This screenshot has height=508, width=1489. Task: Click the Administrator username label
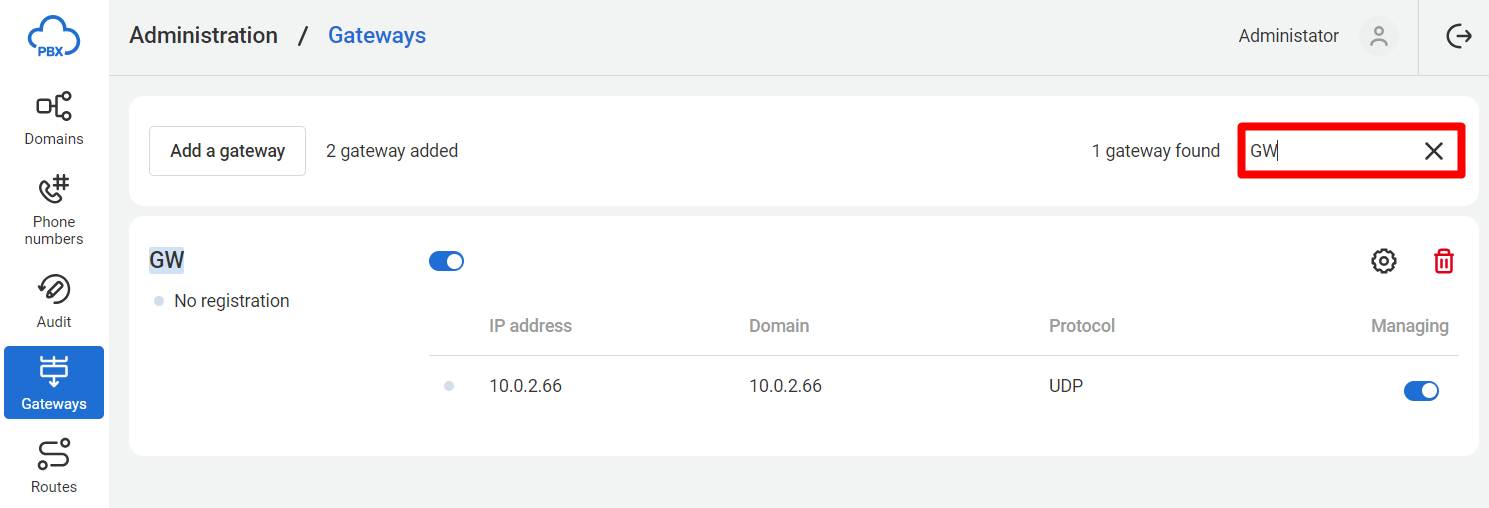click(x=1288, y=36)
